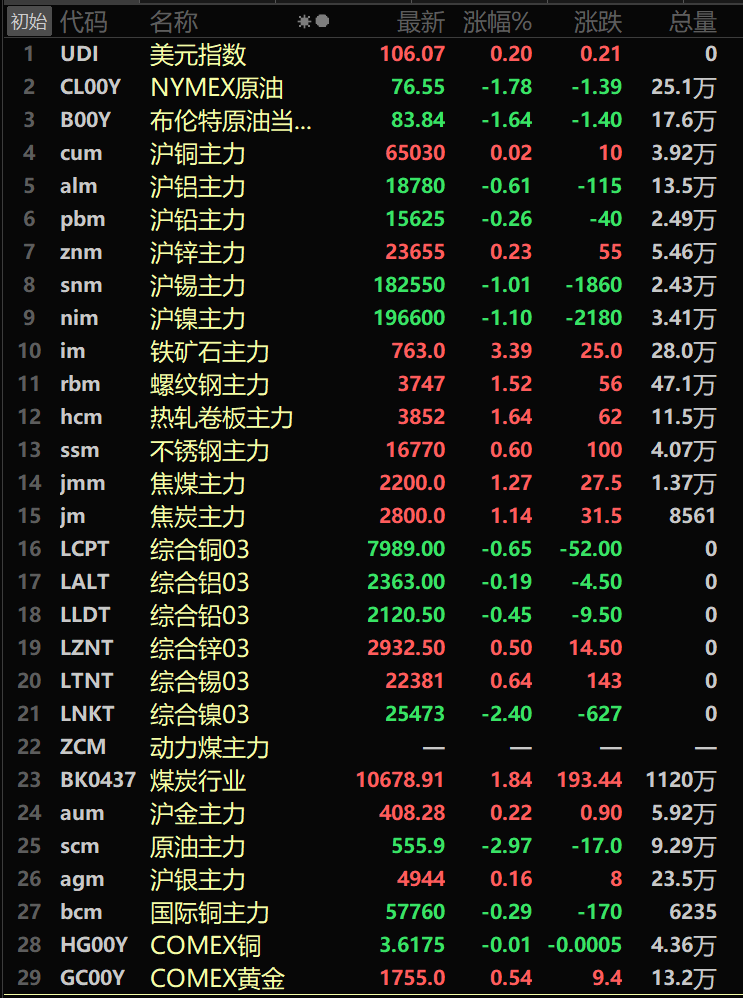743x998 pixels.
Task: Sort by the 涨幅% column header
Action: click(497, 22)
